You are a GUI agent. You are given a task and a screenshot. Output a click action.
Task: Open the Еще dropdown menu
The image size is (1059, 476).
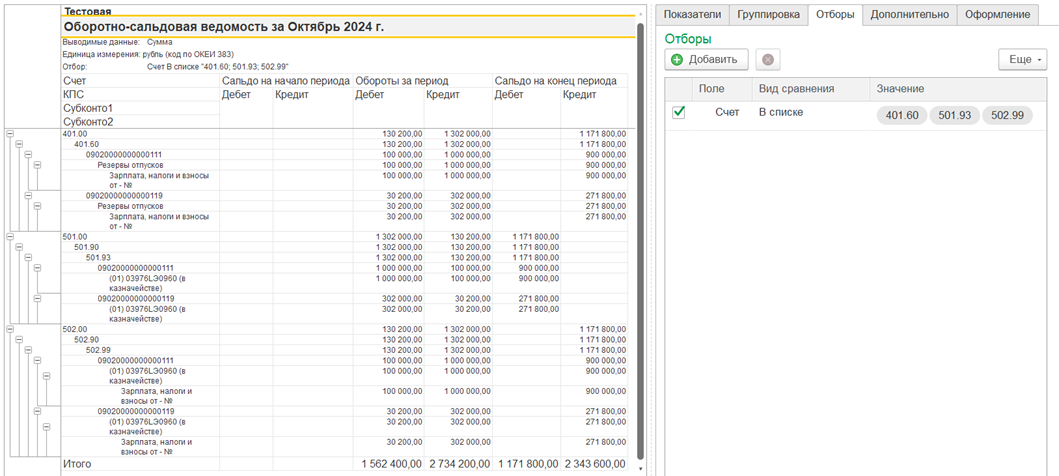pyautogui.click(x=1023, y=59)
